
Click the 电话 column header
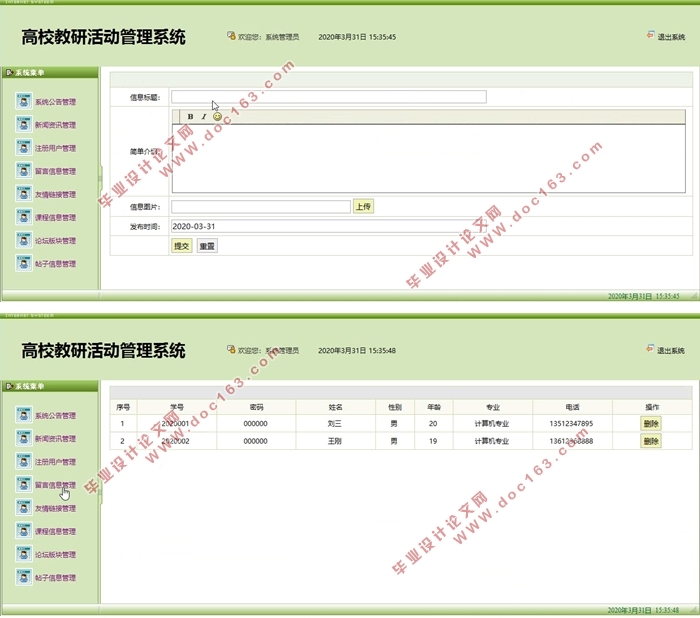pyautogui.click(x=572, y=407)
